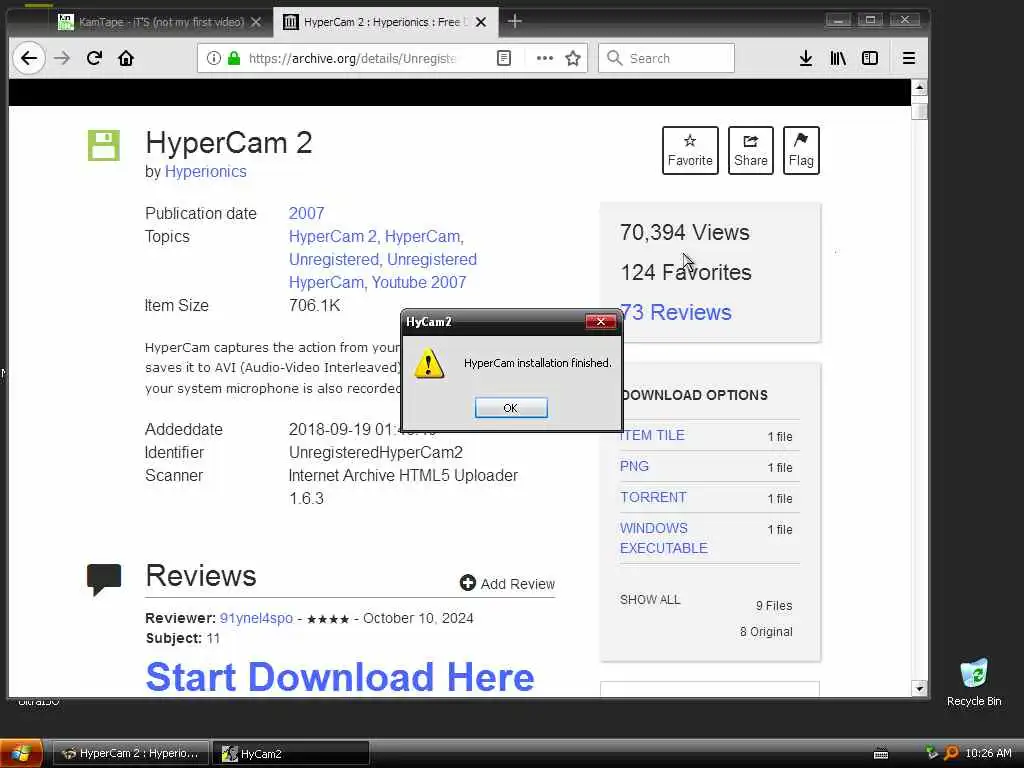Go back with the browser back arrow

(29, 58)
